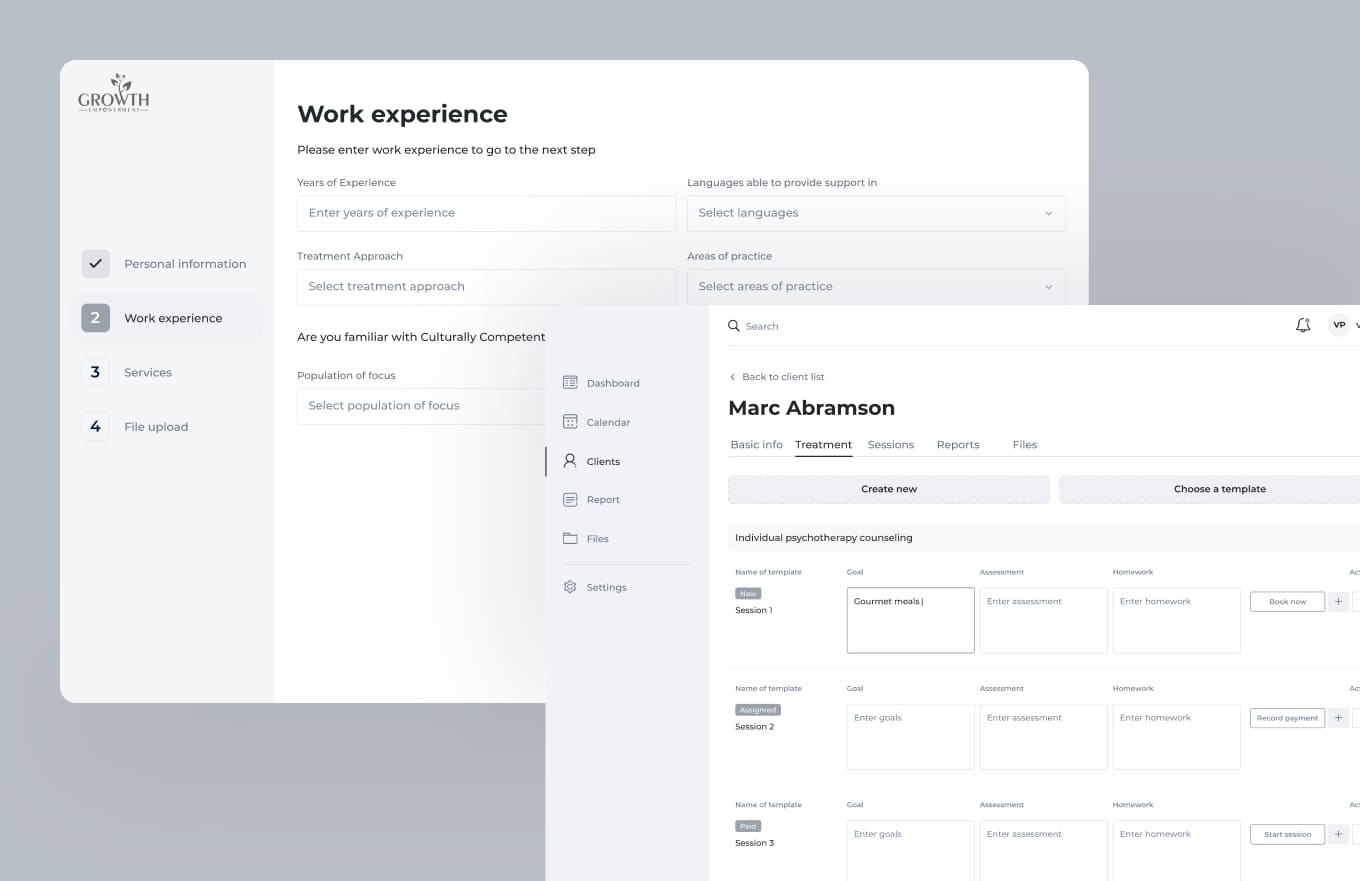Open the Files folder icon
The height and width of the screenshot is (881, 1360).
pos(570,538)
